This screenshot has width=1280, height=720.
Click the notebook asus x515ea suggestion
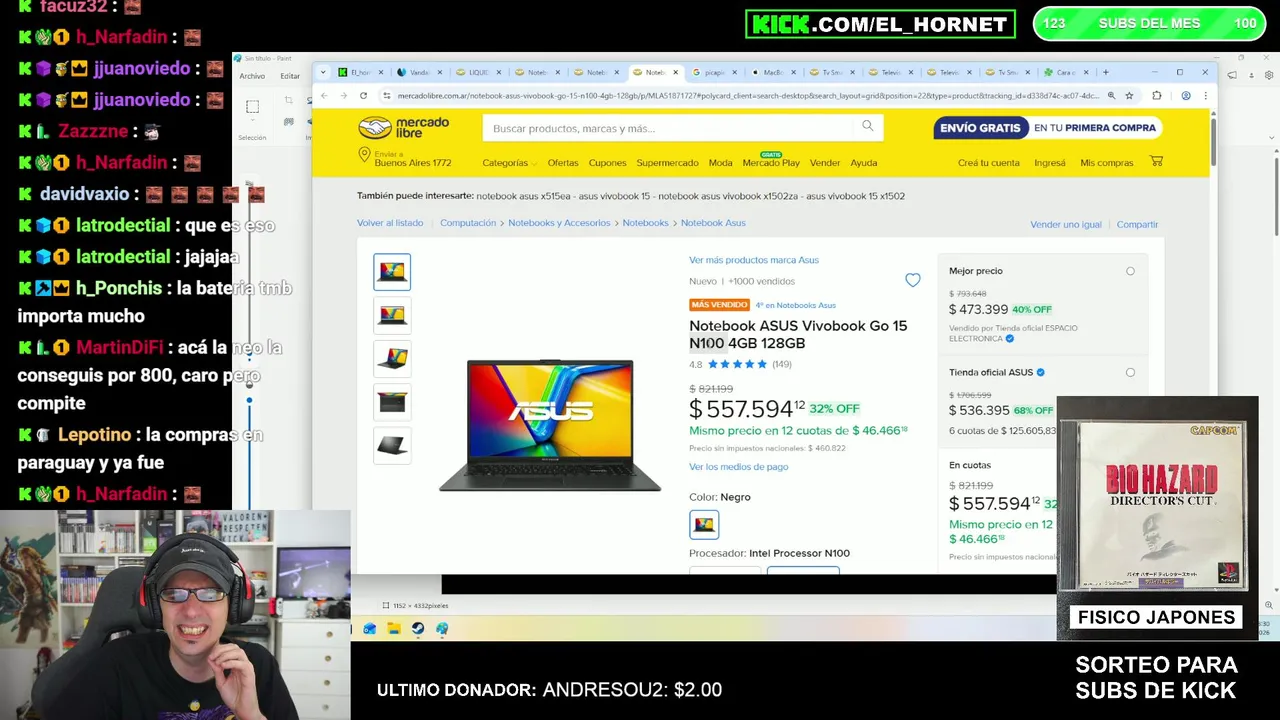click(524, 196)
